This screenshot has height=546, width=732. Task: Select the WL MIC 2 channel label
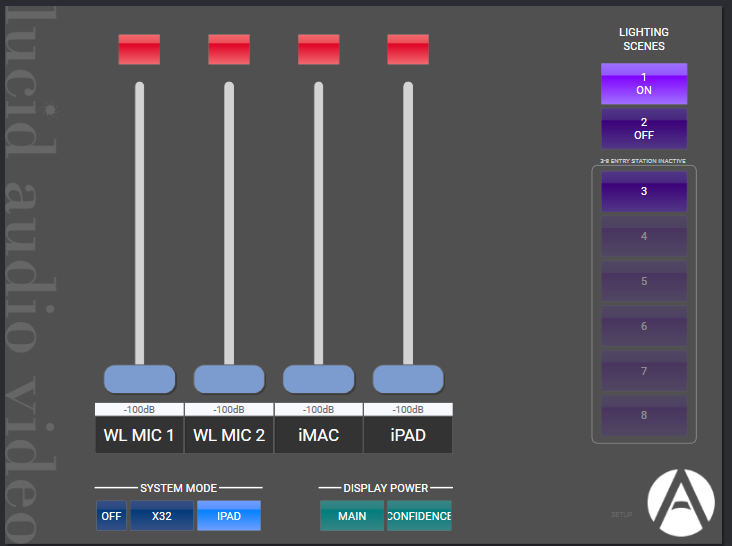click(x=229, y=435)
